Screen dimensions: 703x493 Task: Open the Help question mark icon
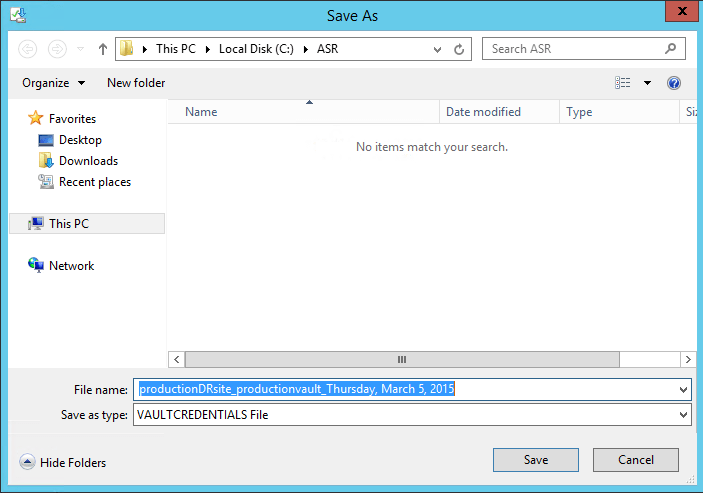(674, 83)
